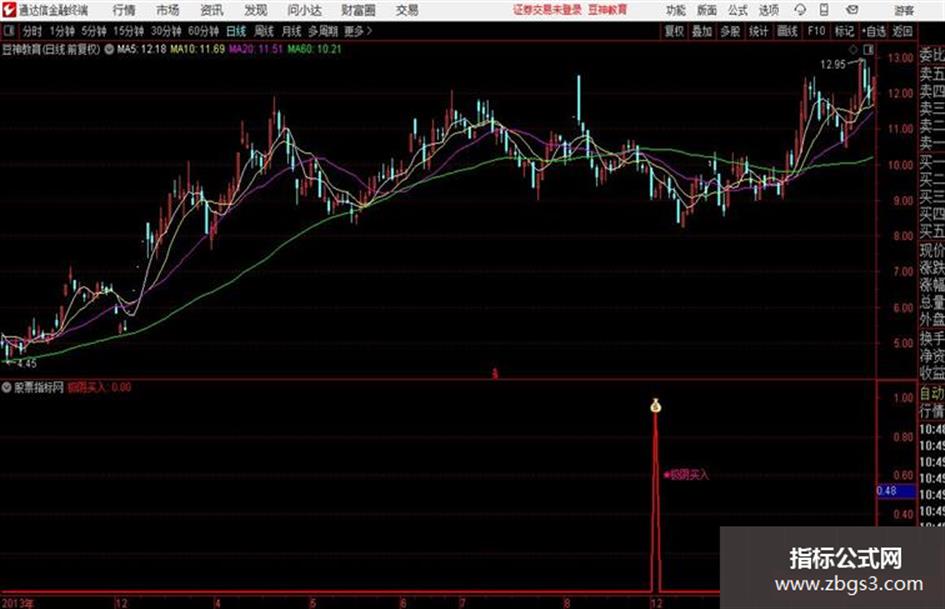
Task: Switch to 周线 weekly period tab
Action: coord(263,31)
